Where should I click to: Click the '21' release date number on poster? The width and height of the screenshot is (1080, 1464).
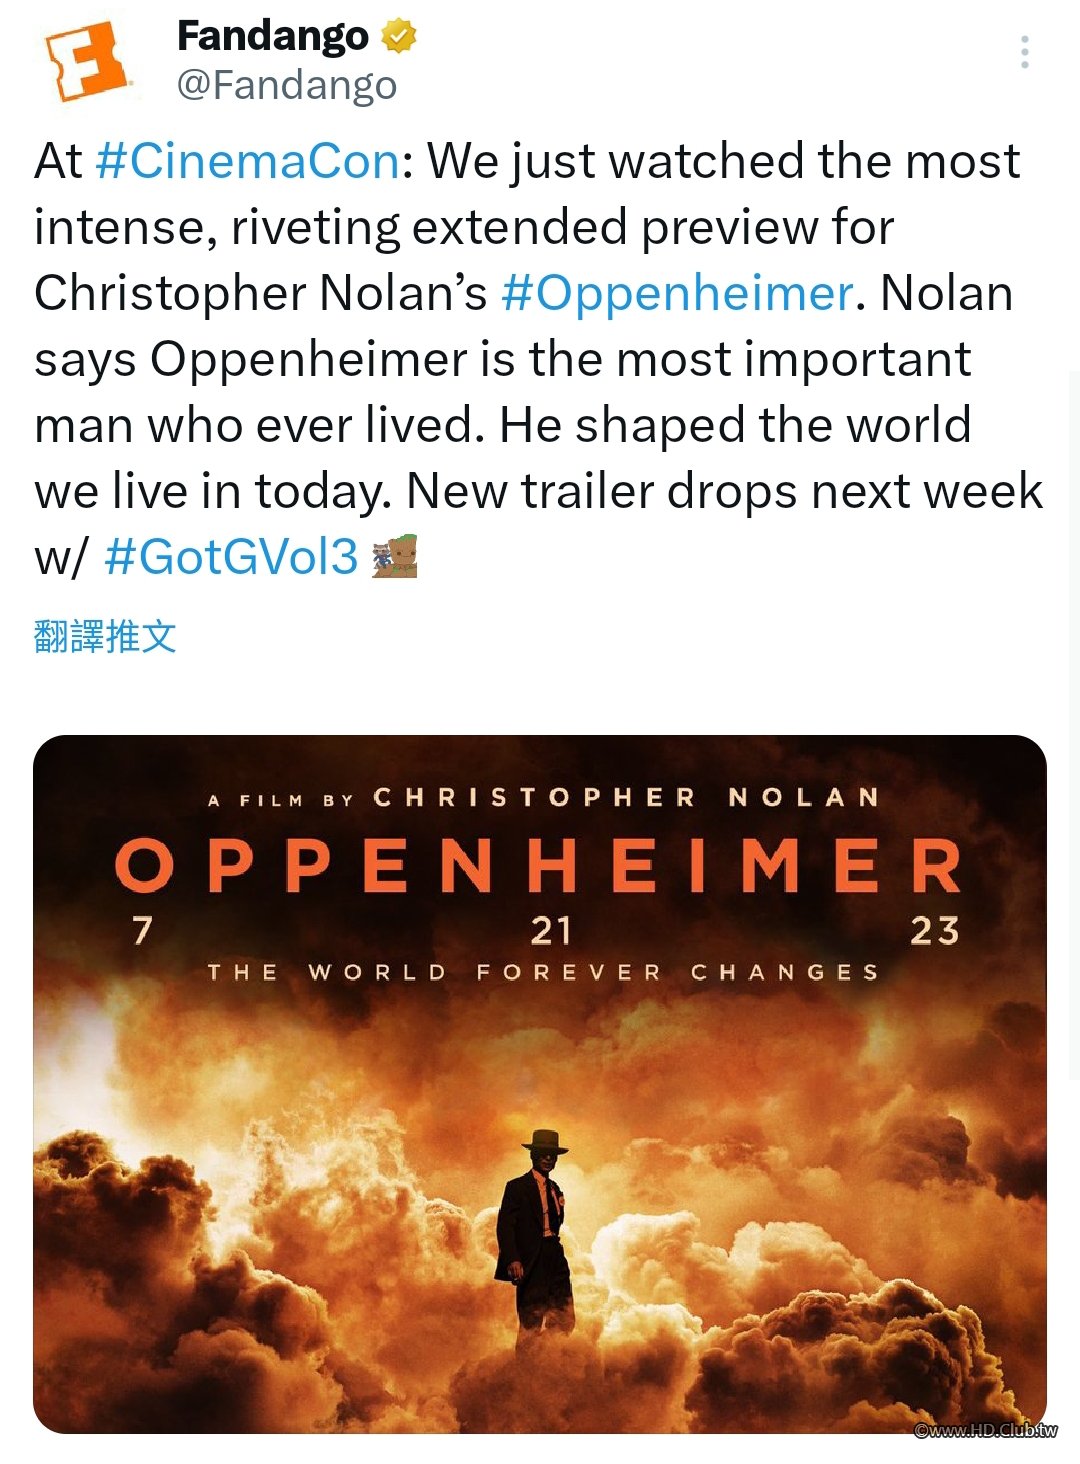click(551, 931)
